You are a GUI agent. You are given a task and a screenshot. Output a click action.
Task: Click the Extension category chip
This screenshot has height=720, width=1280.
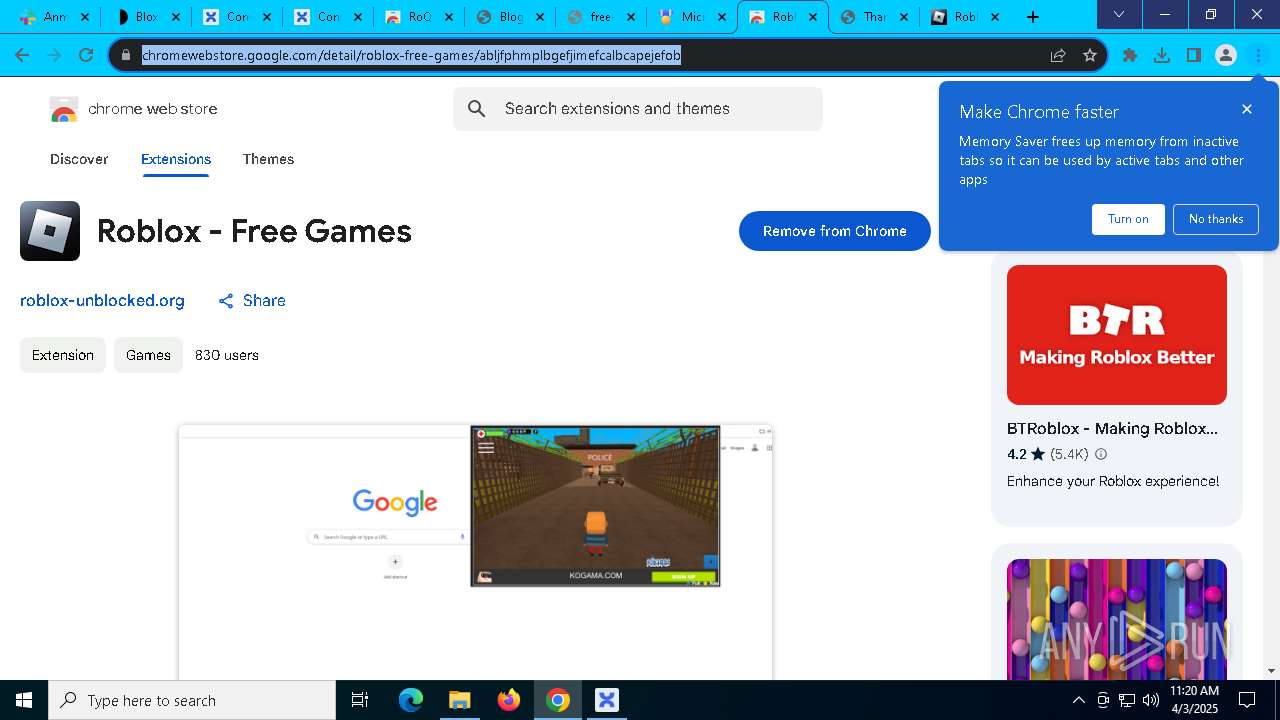63,355
